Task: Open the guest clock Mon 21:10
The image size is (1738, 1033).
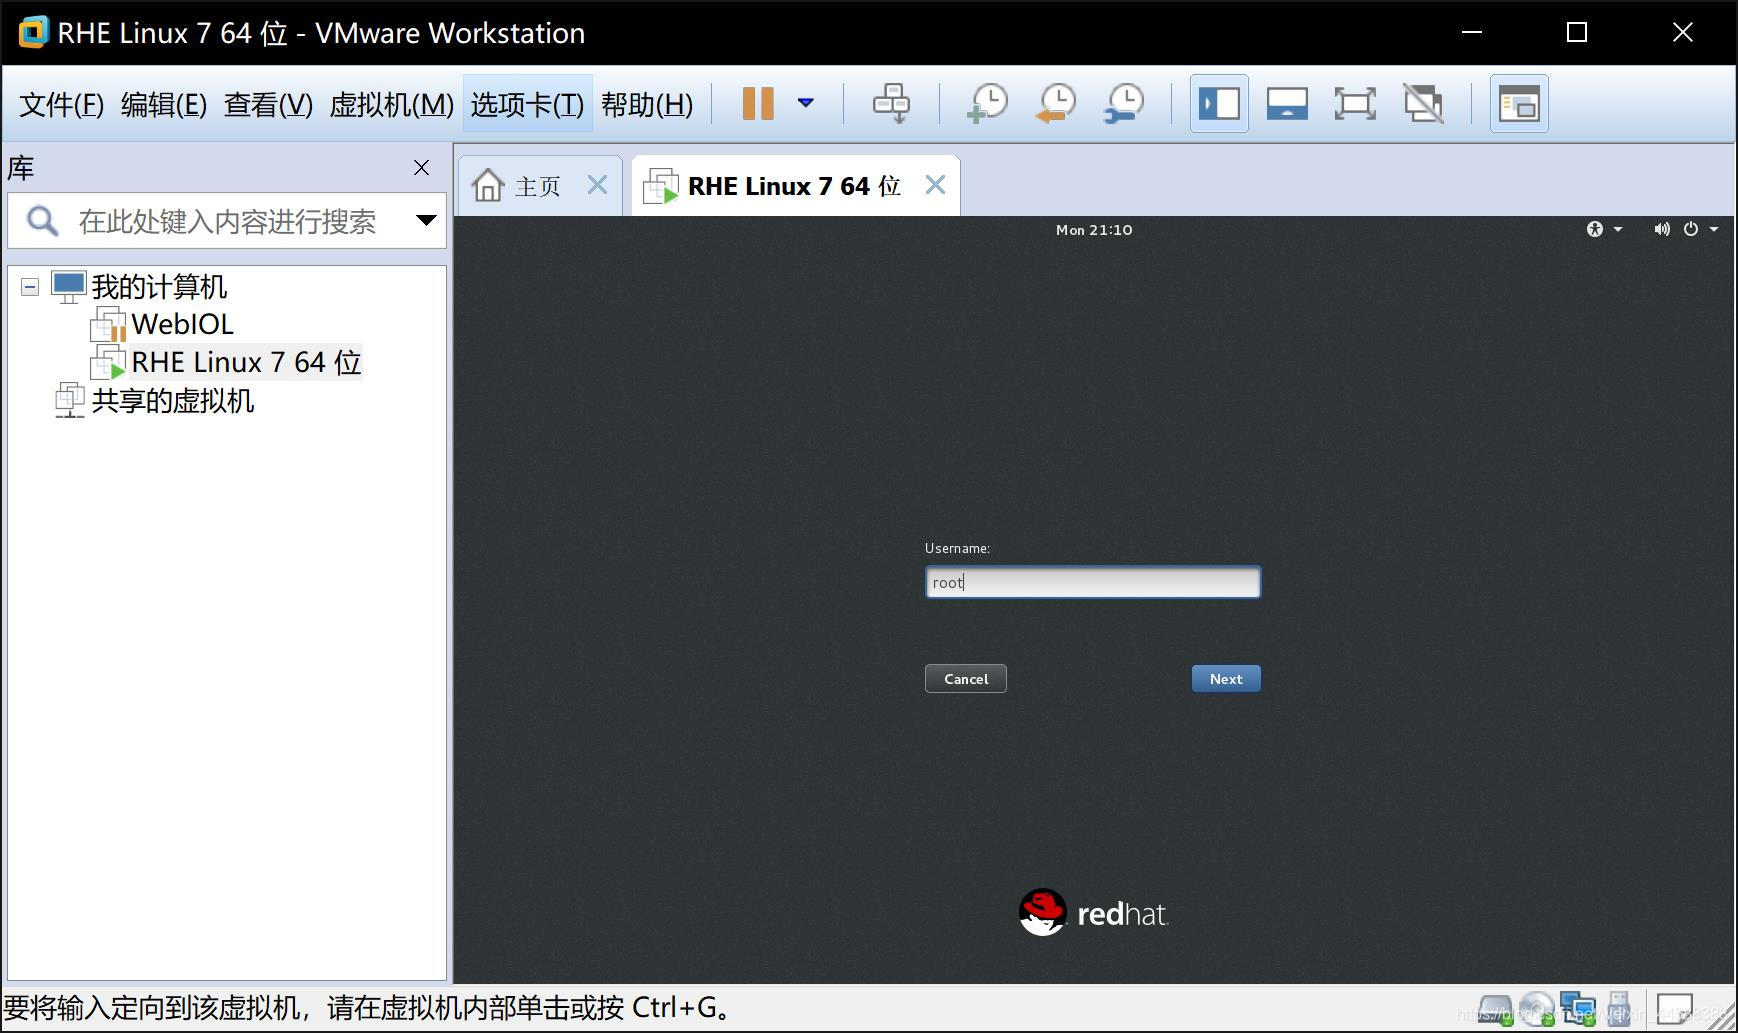Action: pos(1094,230)
